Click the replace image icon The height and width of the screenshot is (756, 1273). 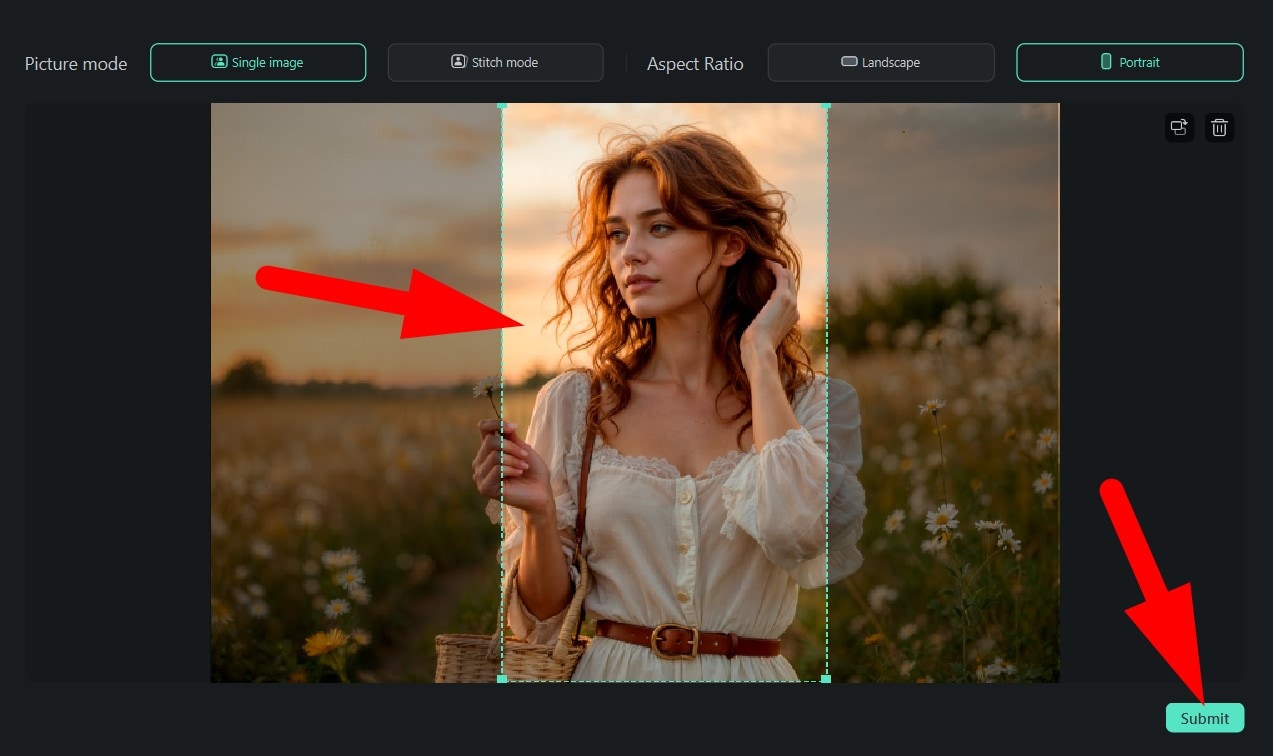point(1179,127)
